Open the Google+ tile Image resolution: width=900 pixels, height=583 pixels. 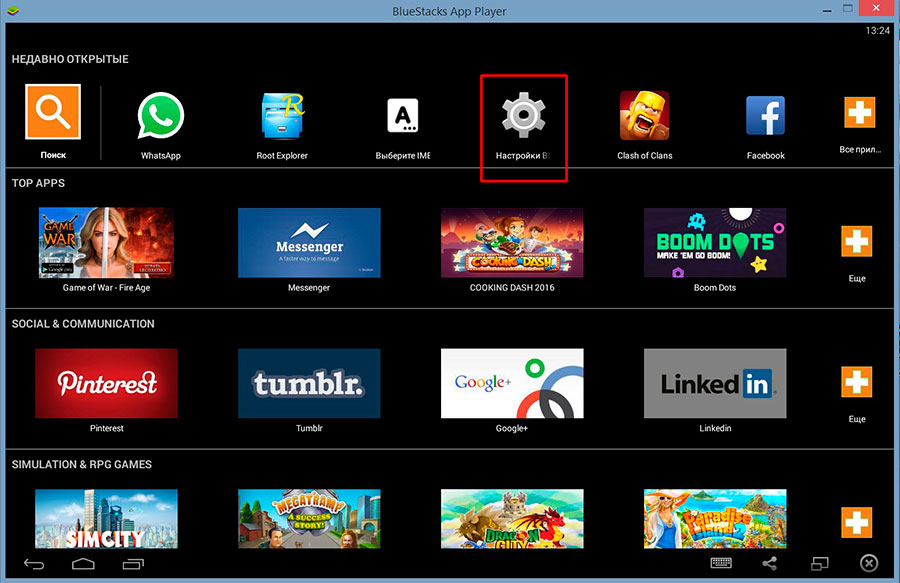click(512, 383)
